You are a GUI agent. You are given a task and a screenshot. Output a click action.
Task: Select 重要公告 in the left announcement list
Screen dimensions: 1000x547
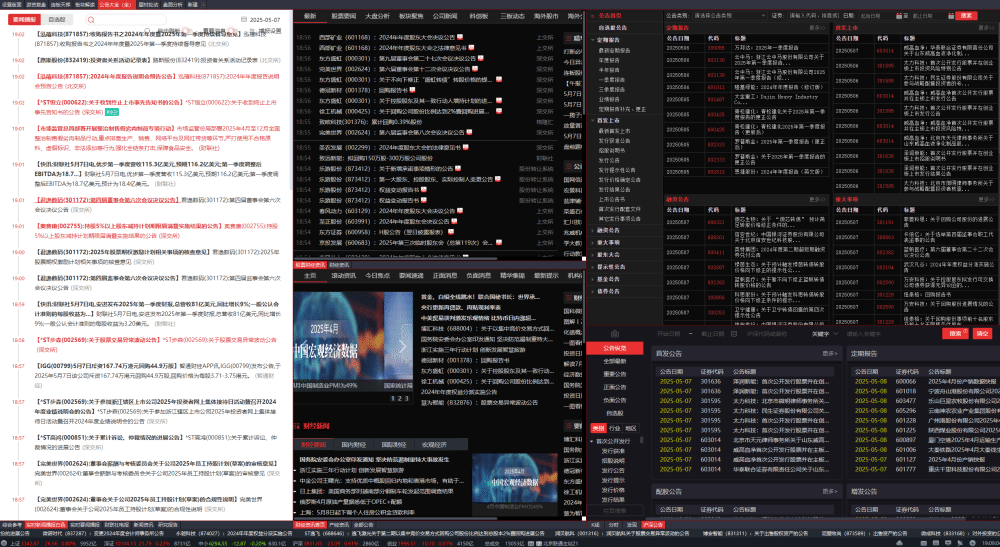click(615, 374)
